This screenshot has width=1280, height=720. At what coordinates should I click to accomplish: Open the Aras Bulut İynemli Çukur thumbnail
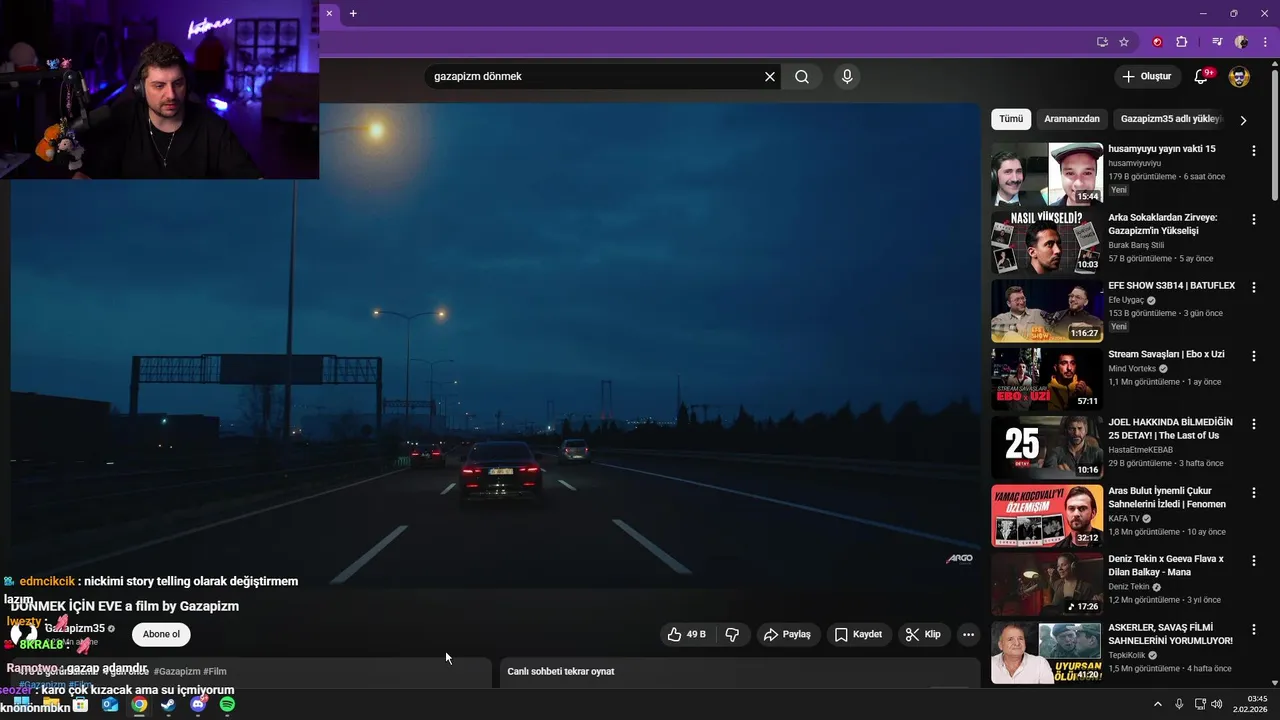[x=1047, y=516]
